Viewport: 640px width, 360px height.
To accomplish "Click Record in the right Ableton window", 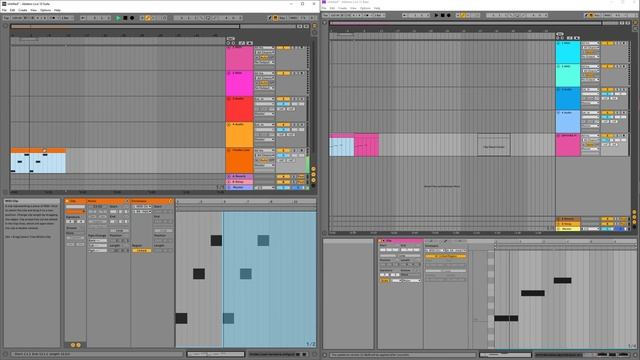I will [449, 15].
